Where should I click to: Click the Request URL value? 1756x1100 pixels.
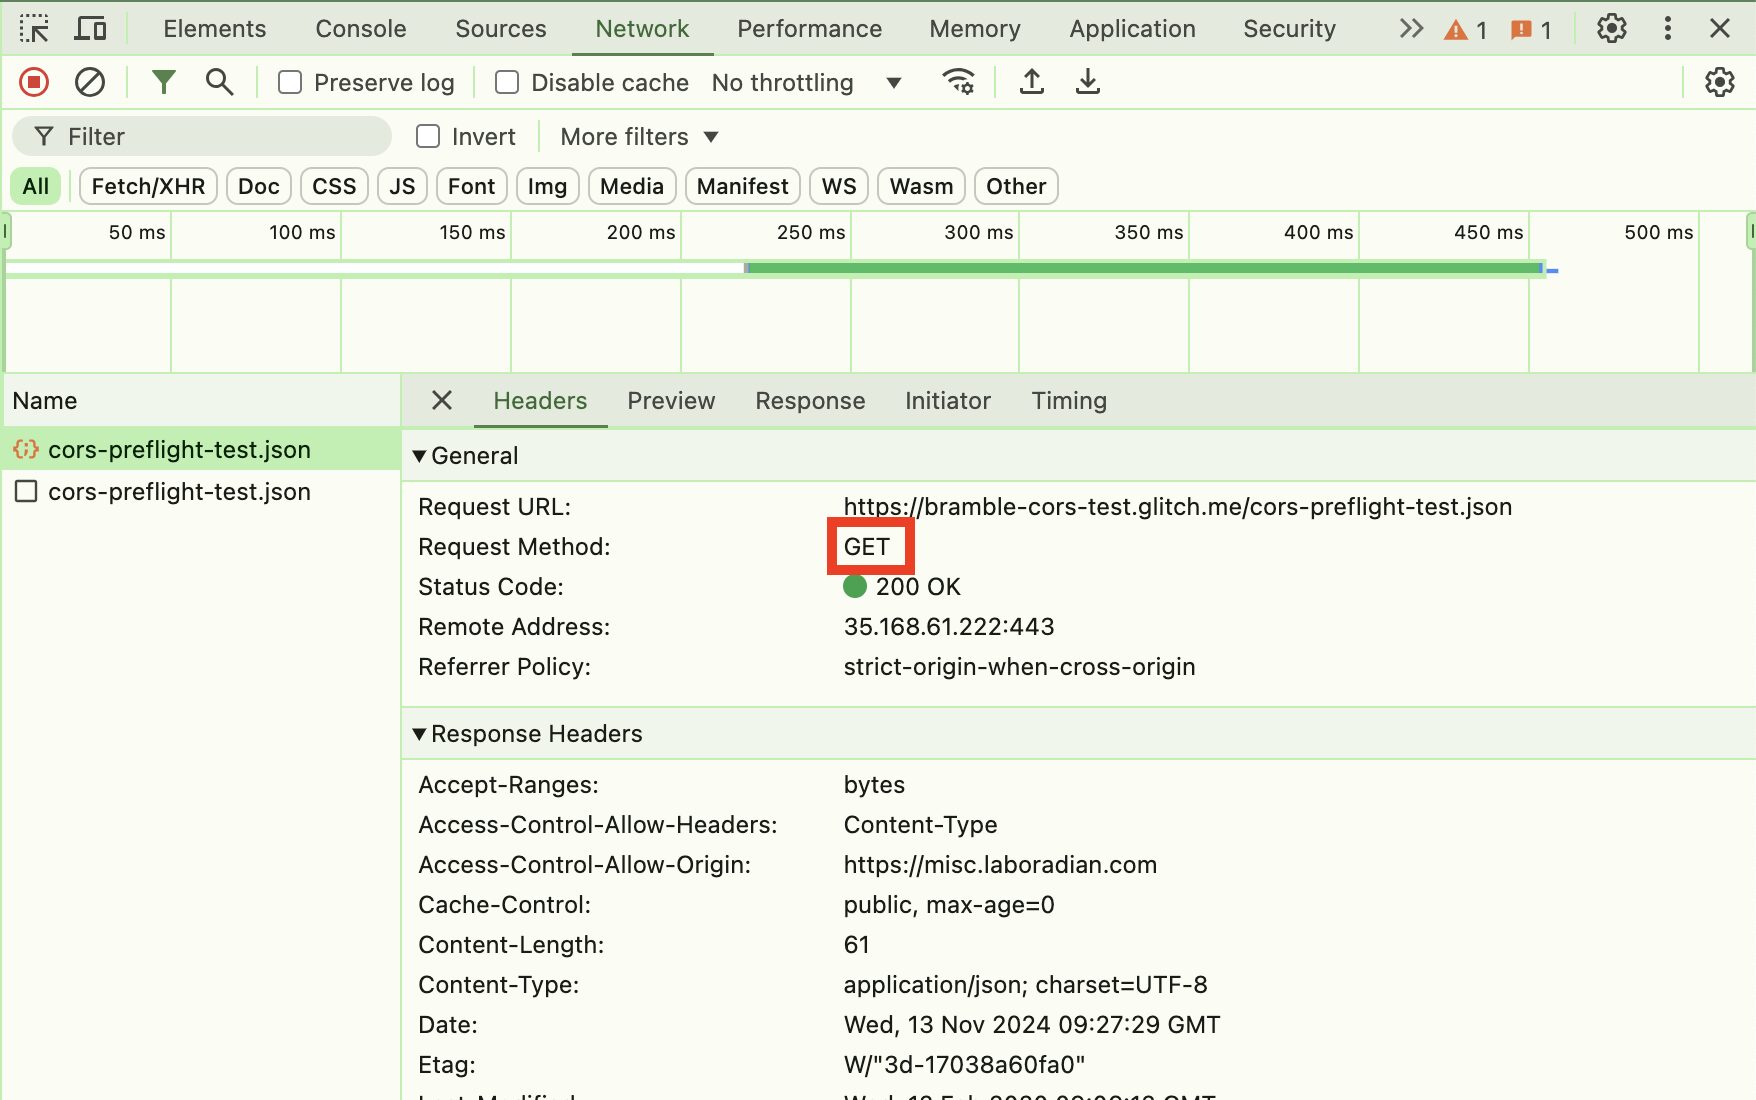point(1178,506)
